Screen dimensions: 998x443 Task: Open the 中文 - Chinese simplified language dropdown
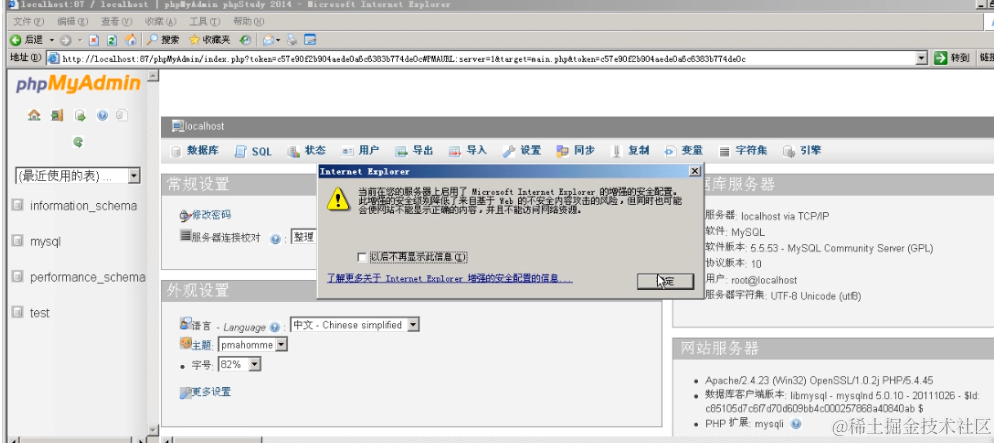(x=355, y=325)
